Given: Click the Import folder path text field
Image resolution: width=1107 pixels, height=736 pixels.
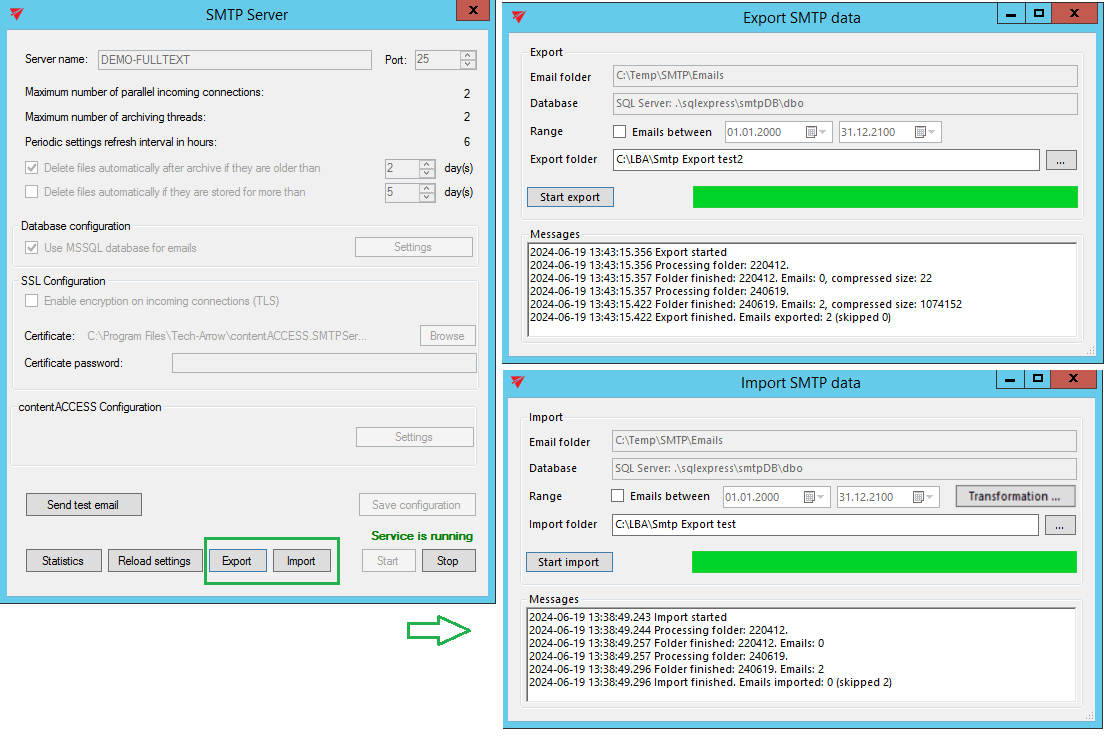Looking at the screenshot, I should [825, 524].
